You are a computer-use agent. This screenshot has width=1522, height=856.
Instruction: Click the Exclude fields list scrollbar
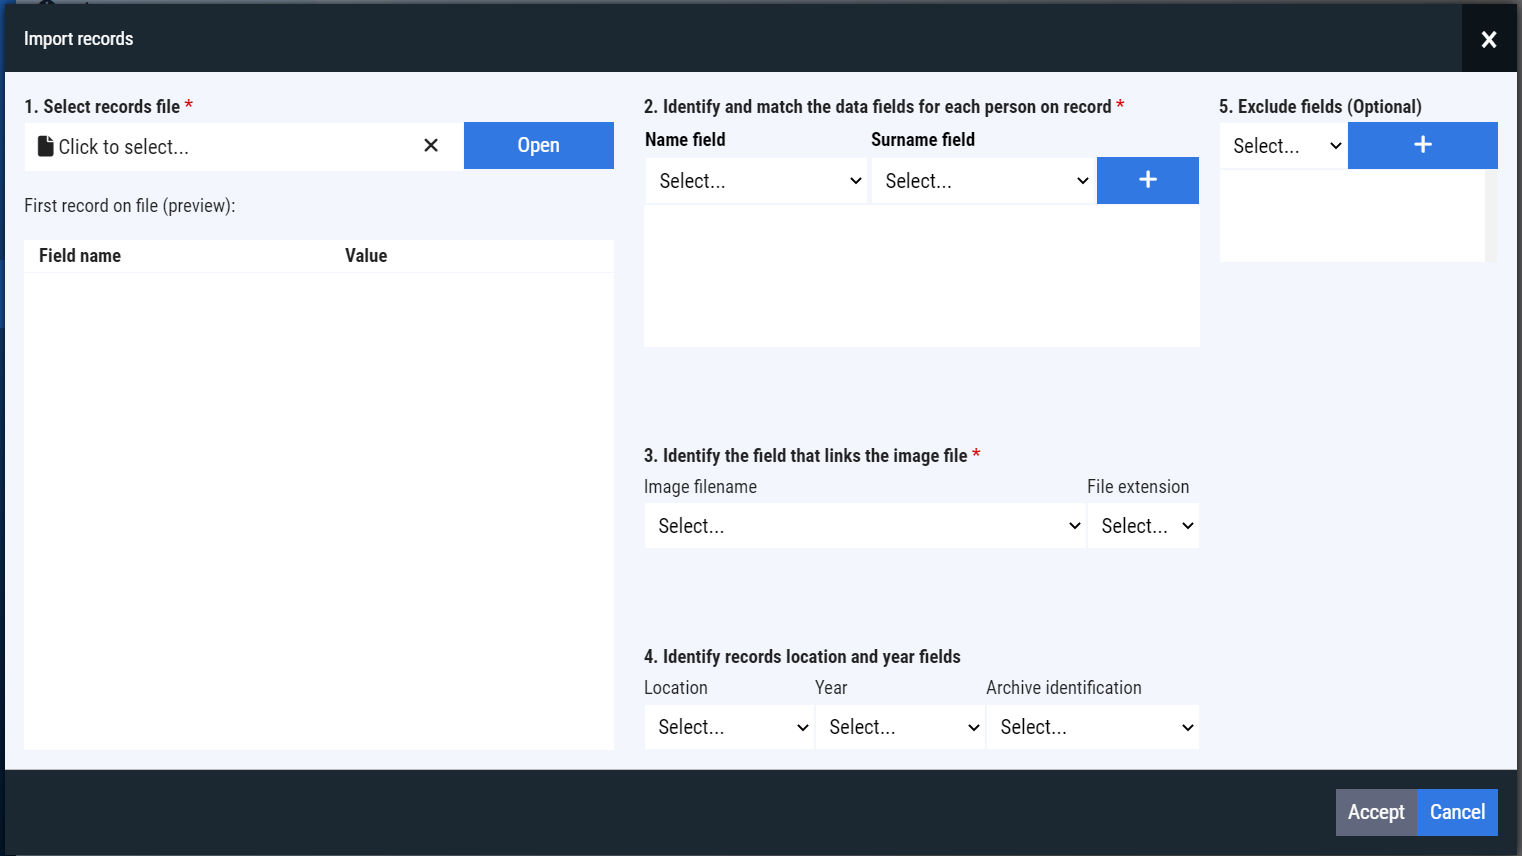point(1490,215)
